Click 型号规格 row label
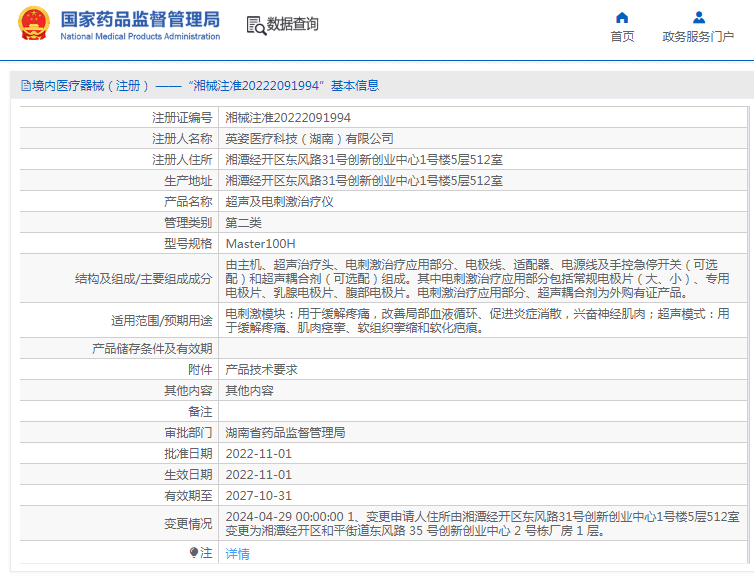 tap(188, 244)
